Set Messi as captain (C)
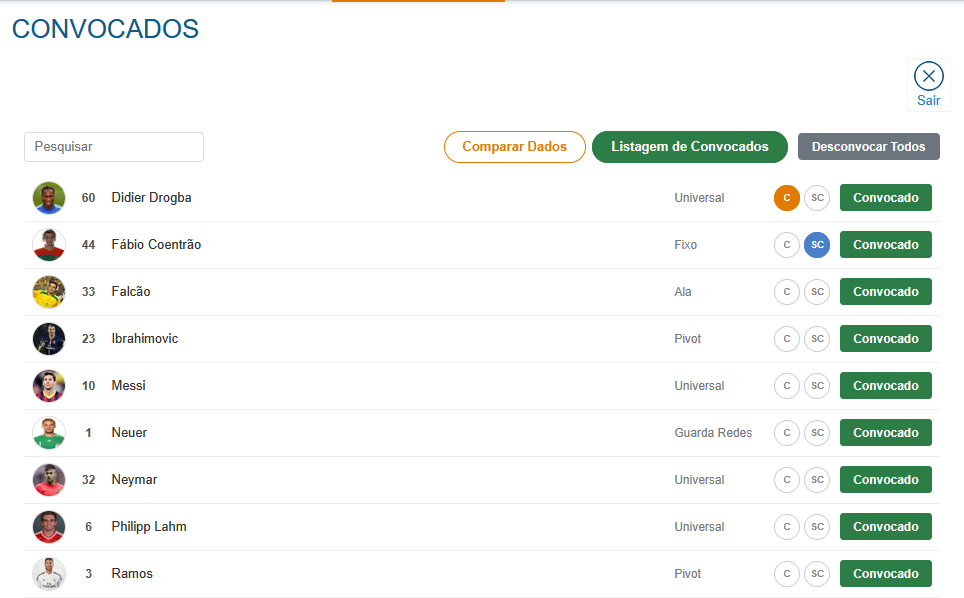The image size is (964, 598). click(x=786, y=386)
